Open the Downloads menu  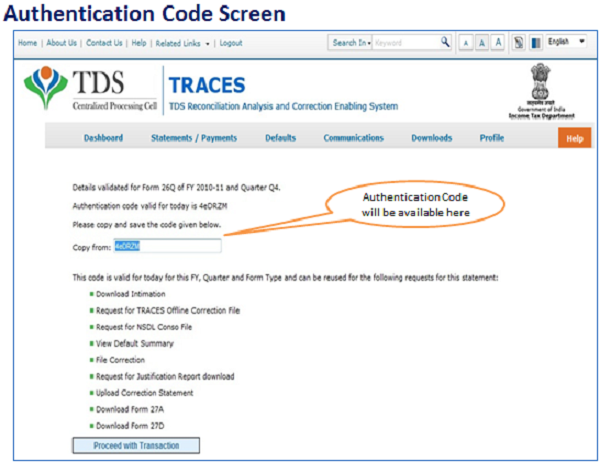point(431,138)
